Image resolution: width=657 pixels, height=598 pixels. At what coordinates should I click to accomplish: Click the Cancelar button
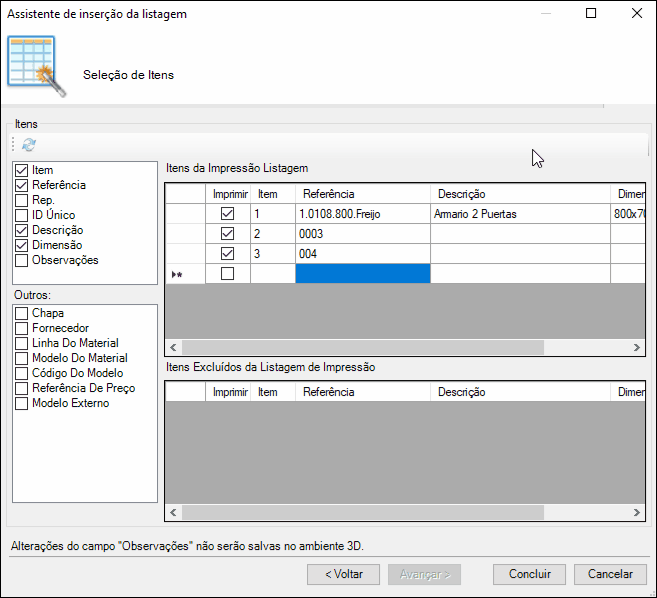610,574
